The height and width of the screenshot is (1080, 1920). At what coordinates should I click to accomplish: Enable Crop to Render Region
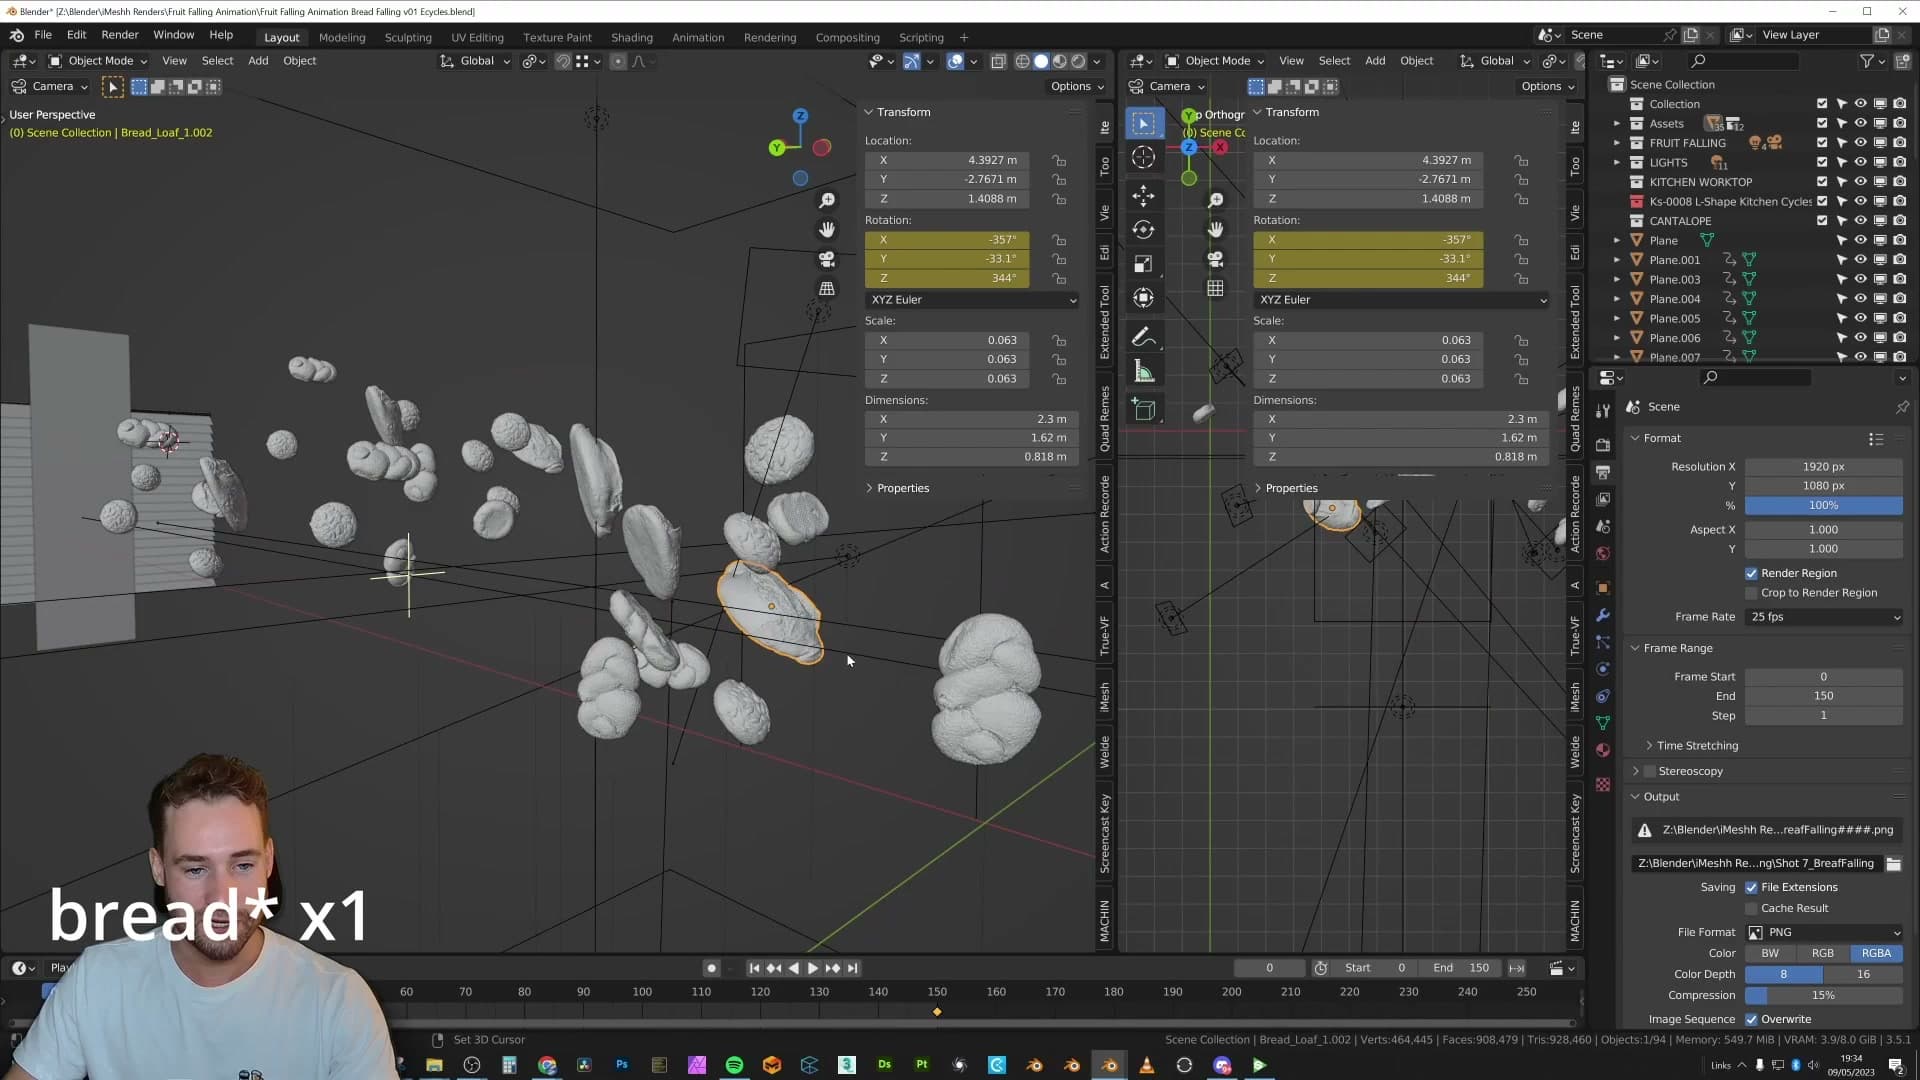coord(1751,594)
